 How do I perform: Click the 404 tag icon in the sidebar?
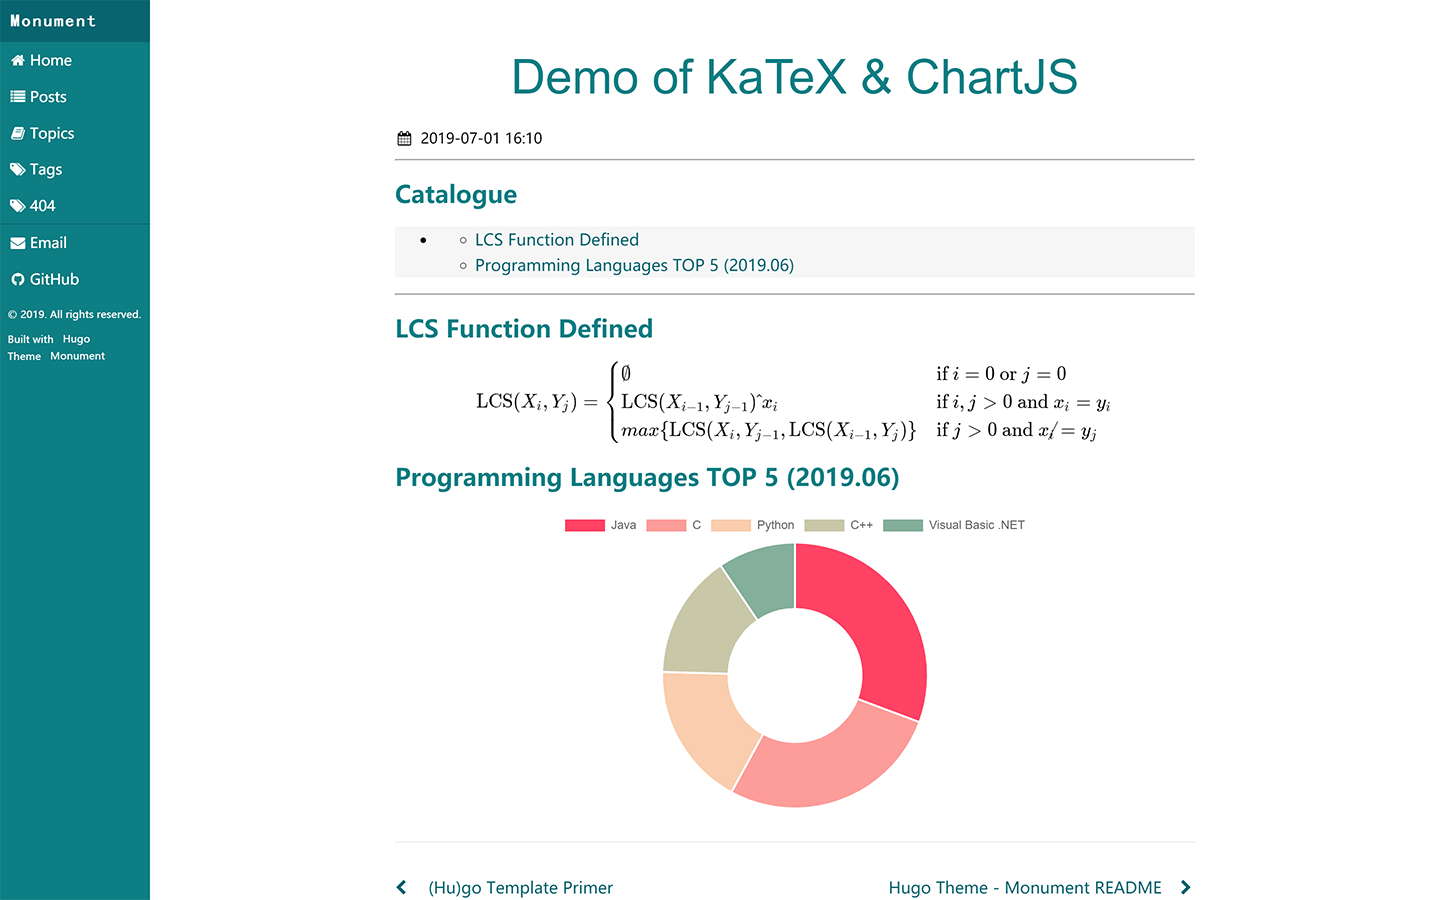click(x=17, y=206)
